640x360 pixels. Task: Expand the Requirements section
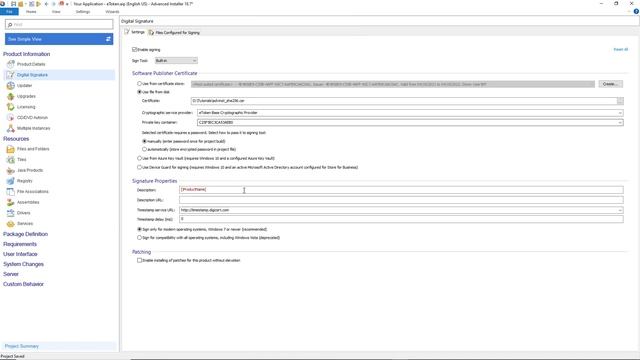click(20, 244)
